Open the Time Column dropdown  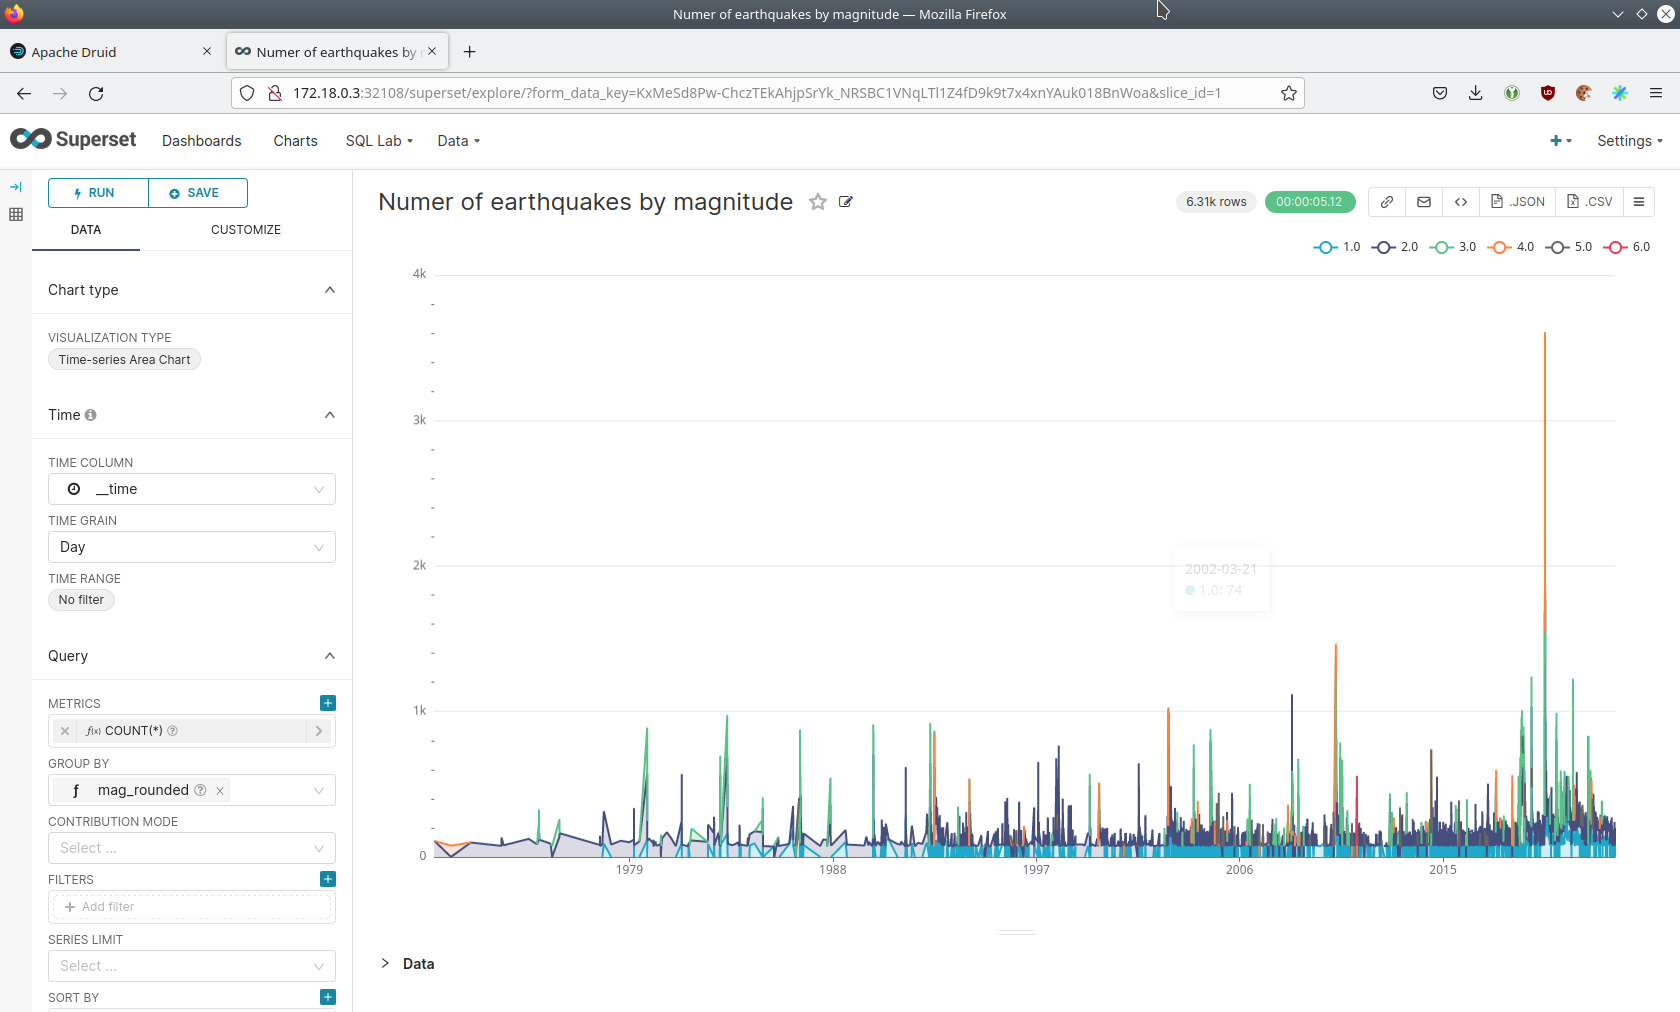tap(191, 489)
